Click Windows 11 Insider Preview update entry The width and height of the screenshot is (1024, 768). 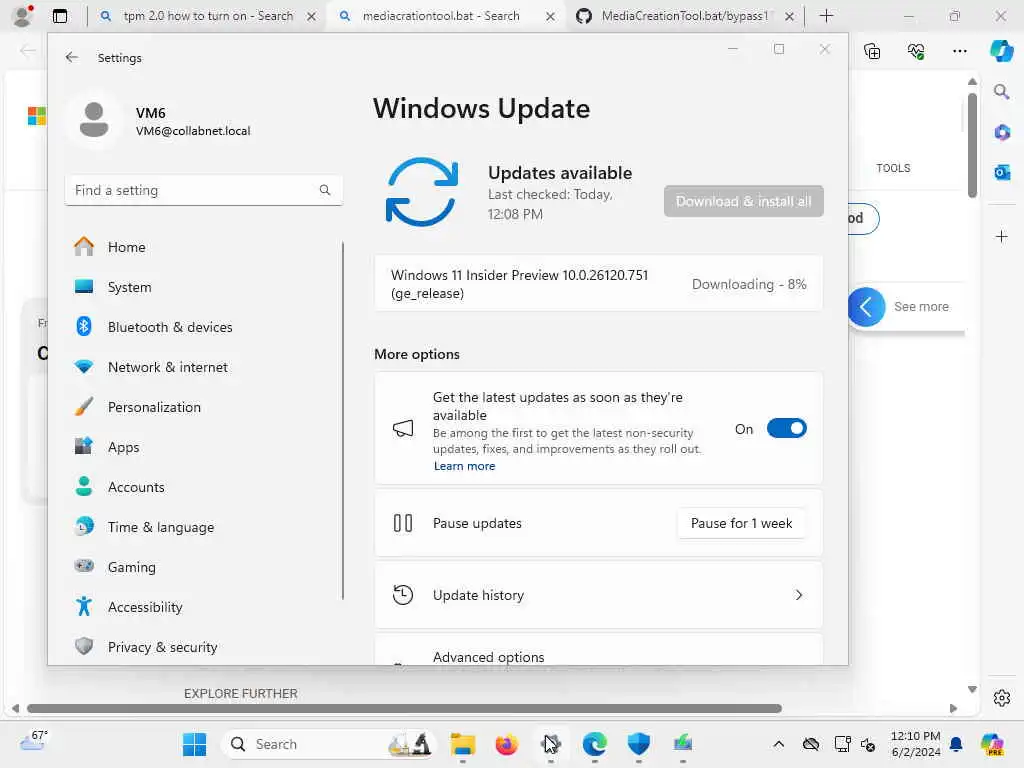pos(598,284)
